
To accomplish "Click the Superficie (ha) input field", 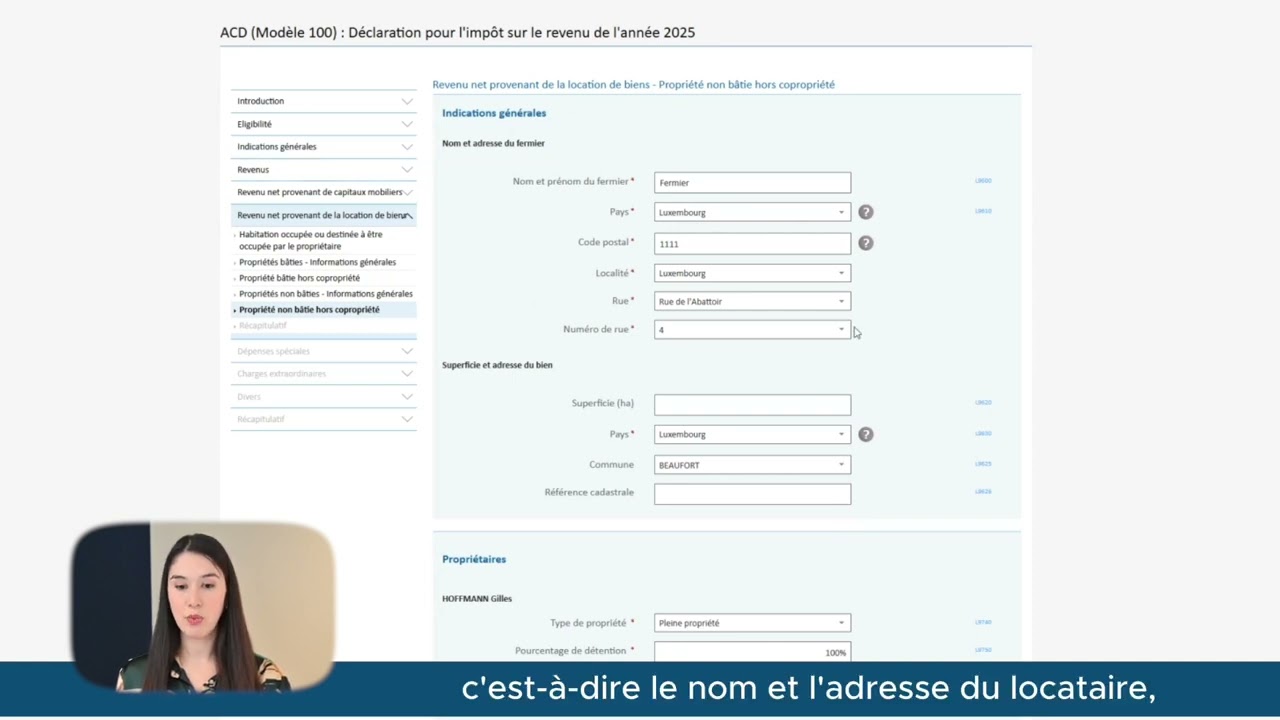I will (752, 404).
